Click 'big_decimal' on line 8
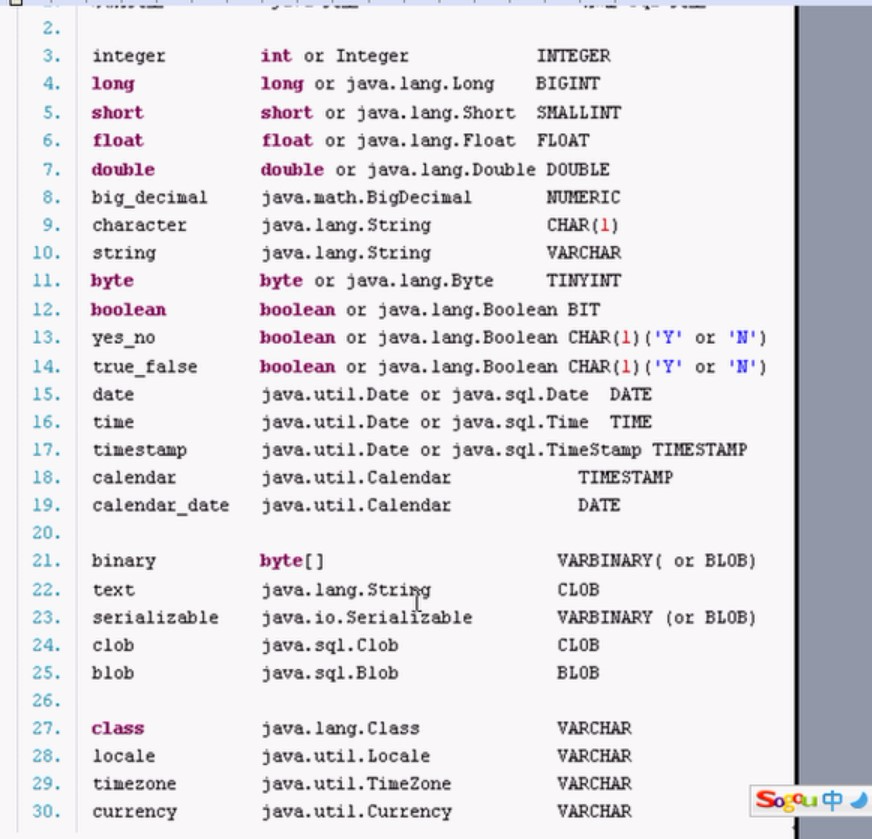872x839 pixels. [x=150, y=198]
